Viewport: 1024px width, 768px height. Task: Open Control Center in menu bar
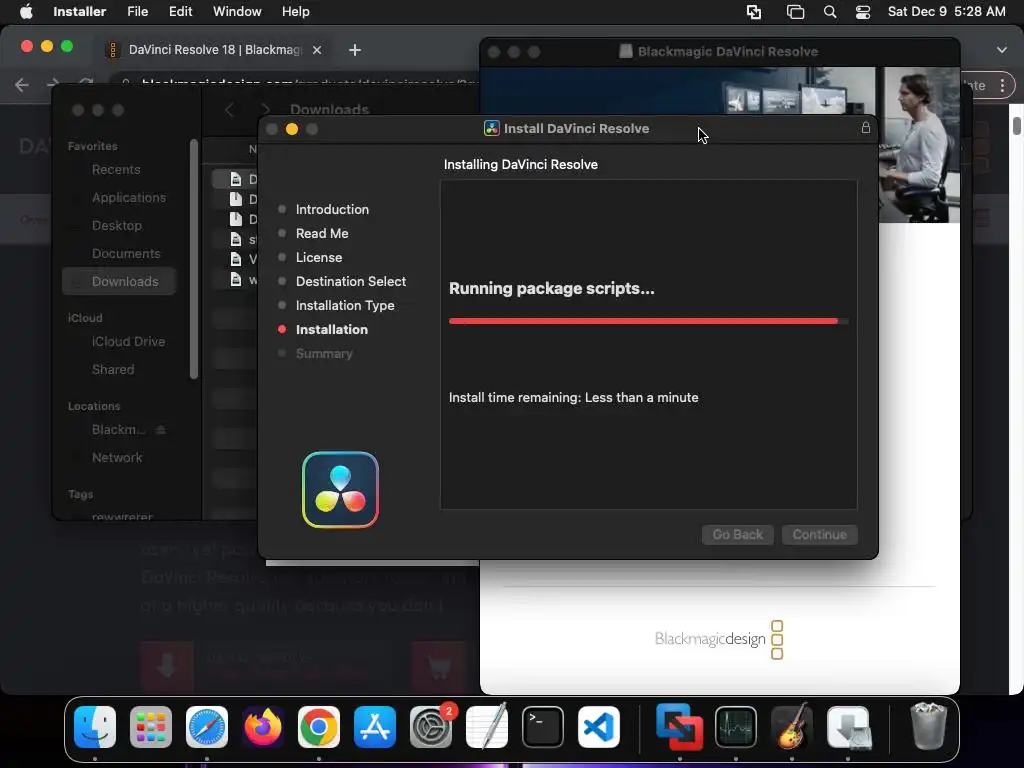tap(863, 12)
